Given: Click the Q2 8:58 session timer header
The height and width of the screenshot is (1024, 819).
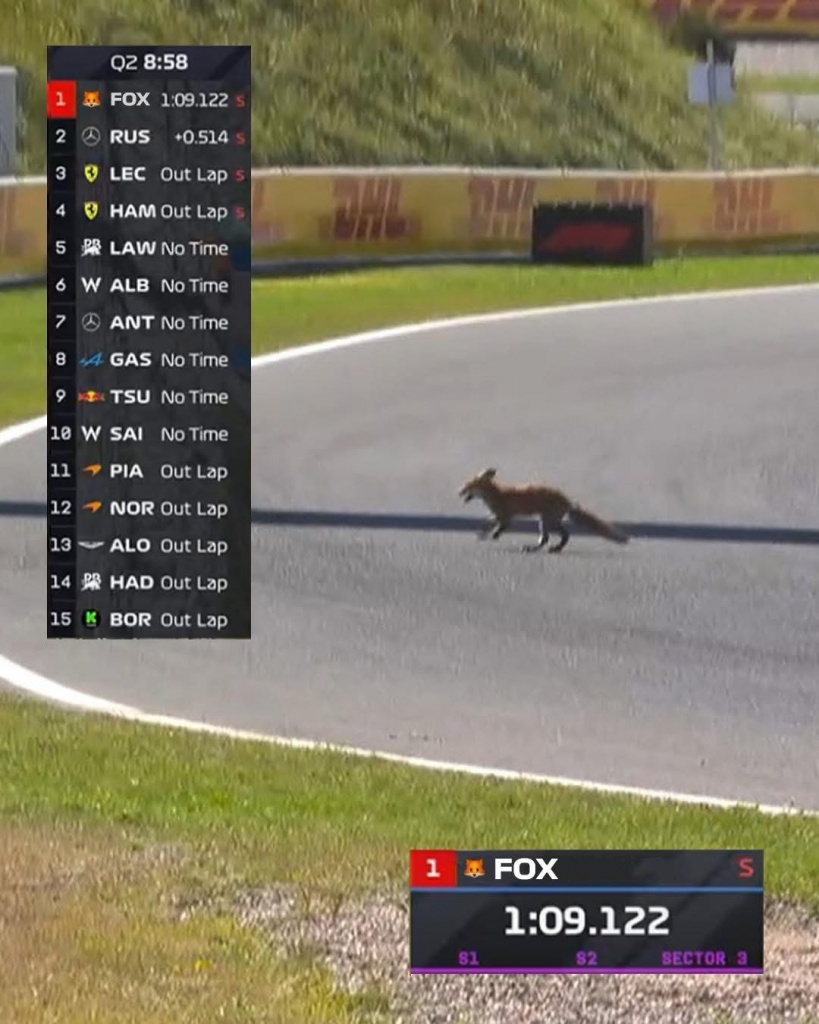Looking at the screenshot, I should click(149, 63).
